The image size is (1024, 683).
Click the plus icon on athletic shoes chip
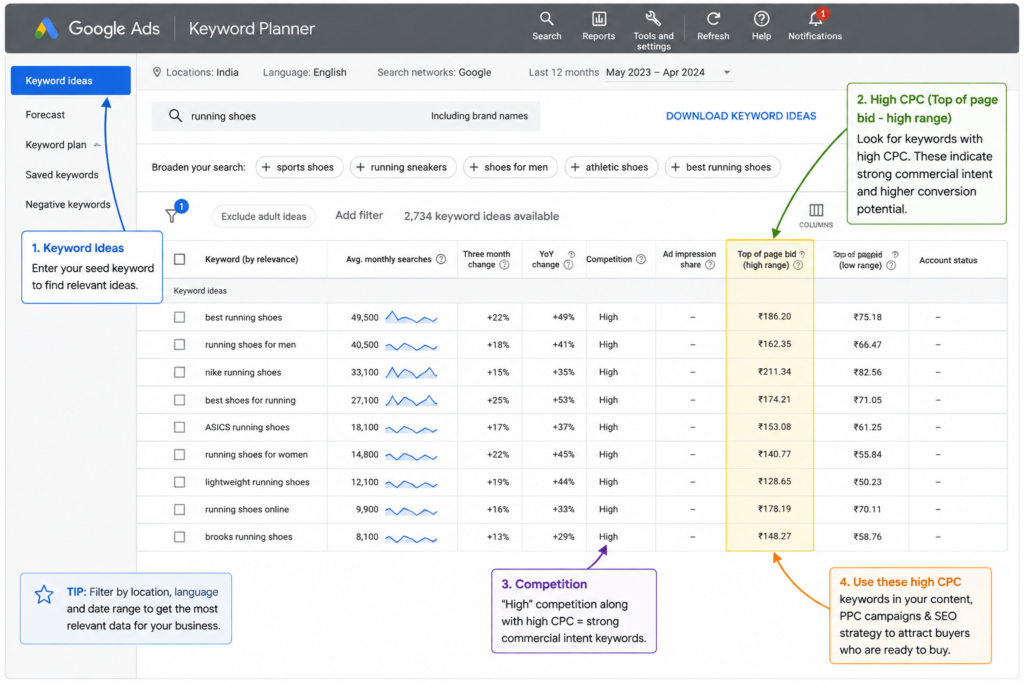(575, 167)
